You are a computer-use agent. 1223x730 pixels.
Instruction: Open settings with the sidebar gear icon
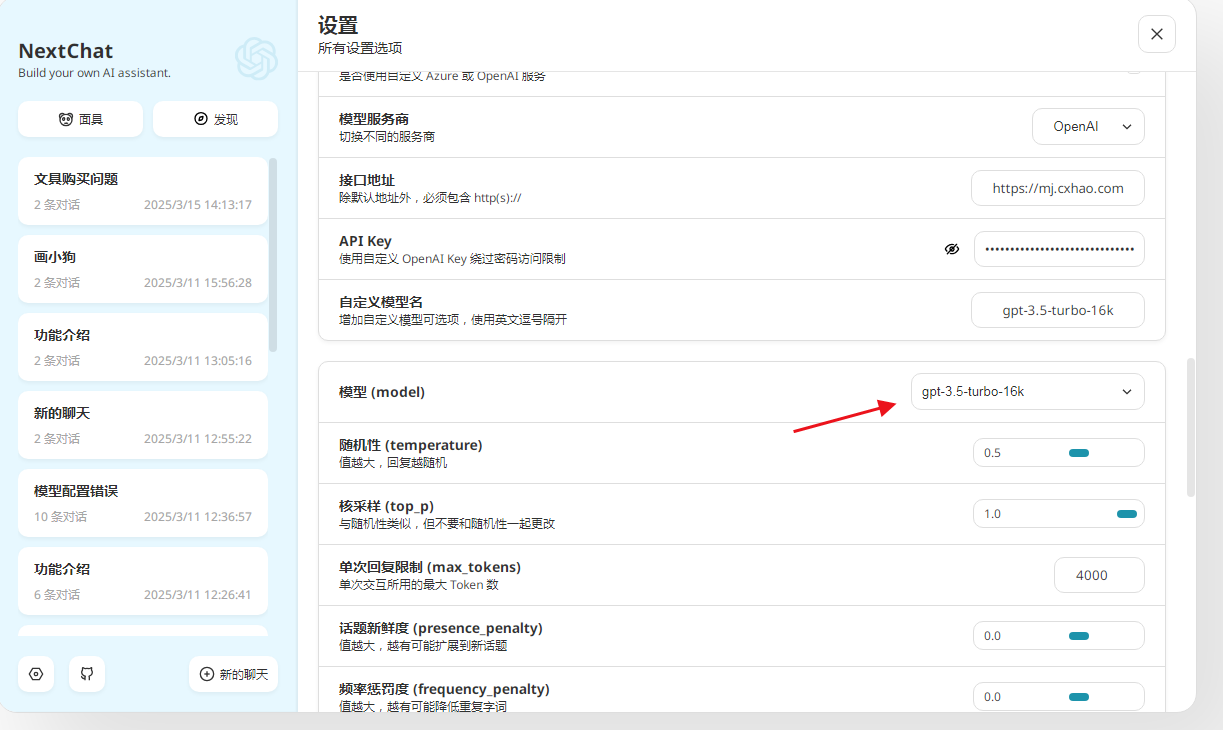pyautogui.click(x=36, y=674)
